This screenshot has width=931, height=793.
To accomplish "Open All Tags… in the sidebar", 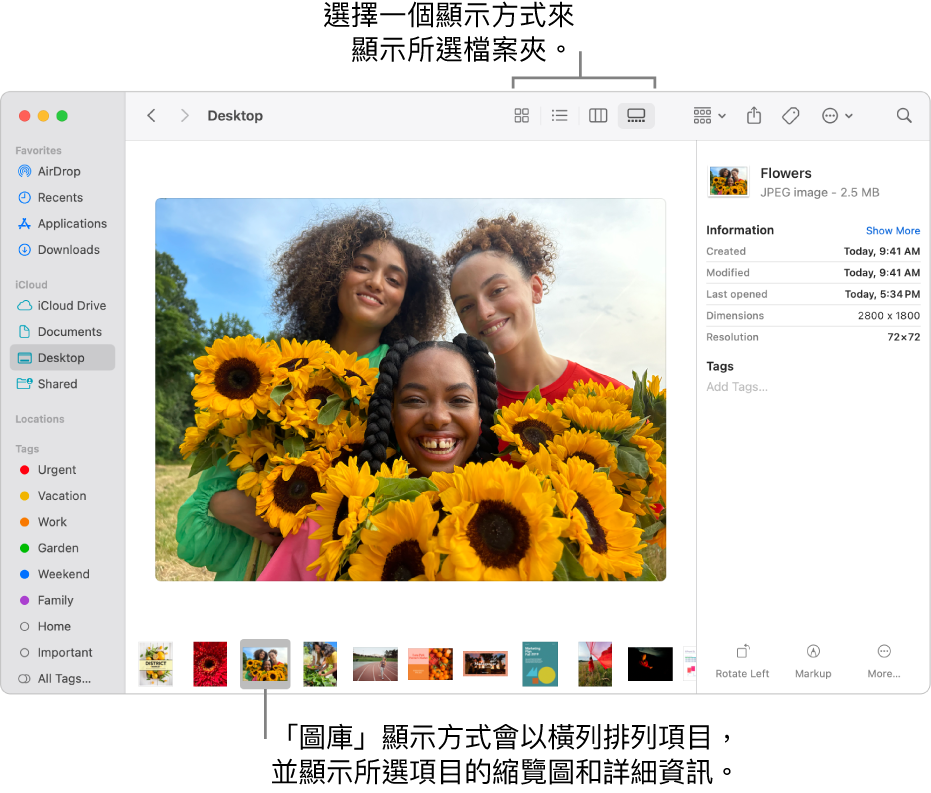I will (x=62, y=679).
